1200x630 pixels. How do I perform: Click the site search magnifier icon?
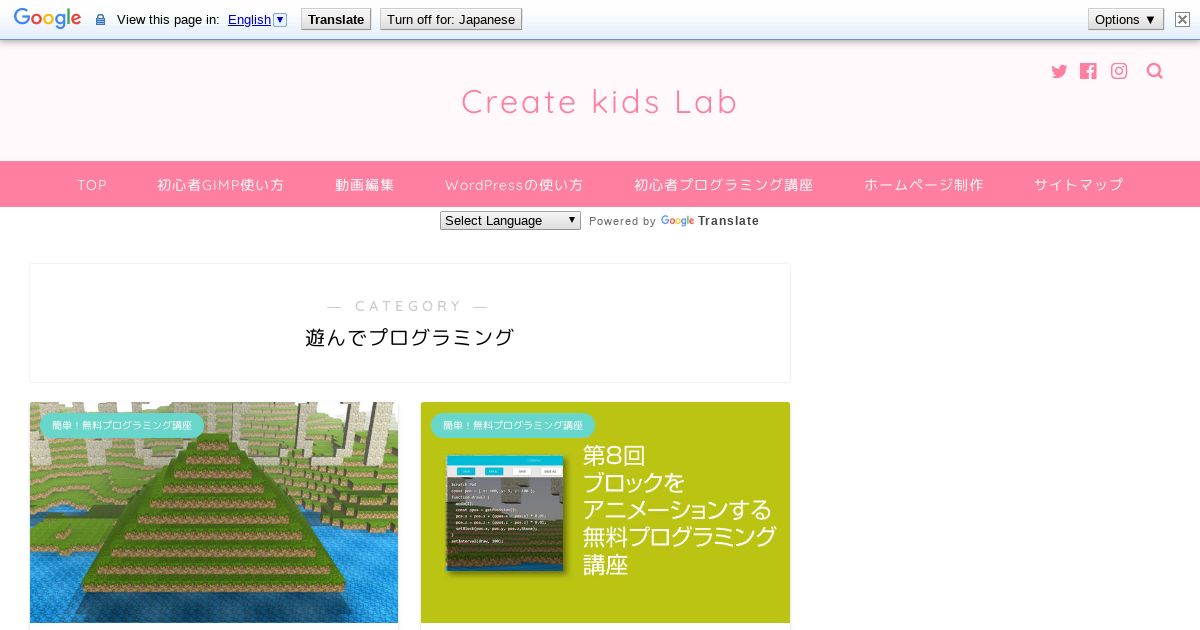1155,71
